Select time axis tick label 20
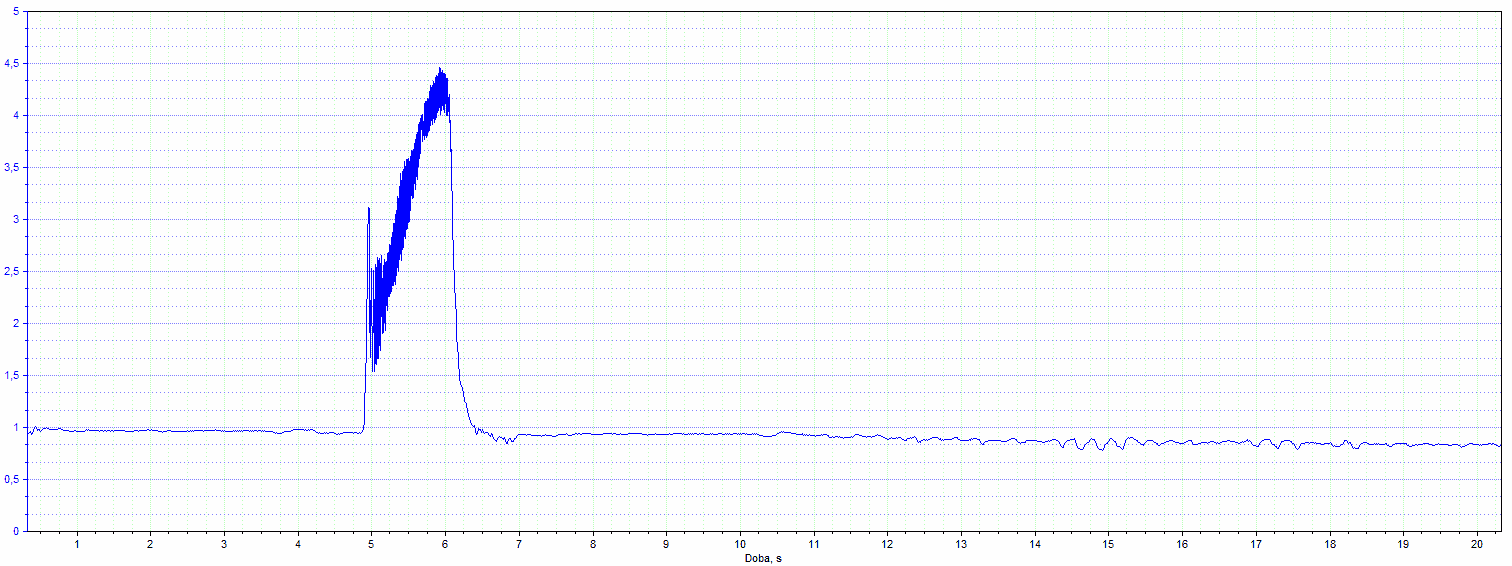The height and width of the screenshot is (566, 1512). (x=1477, y=545)
